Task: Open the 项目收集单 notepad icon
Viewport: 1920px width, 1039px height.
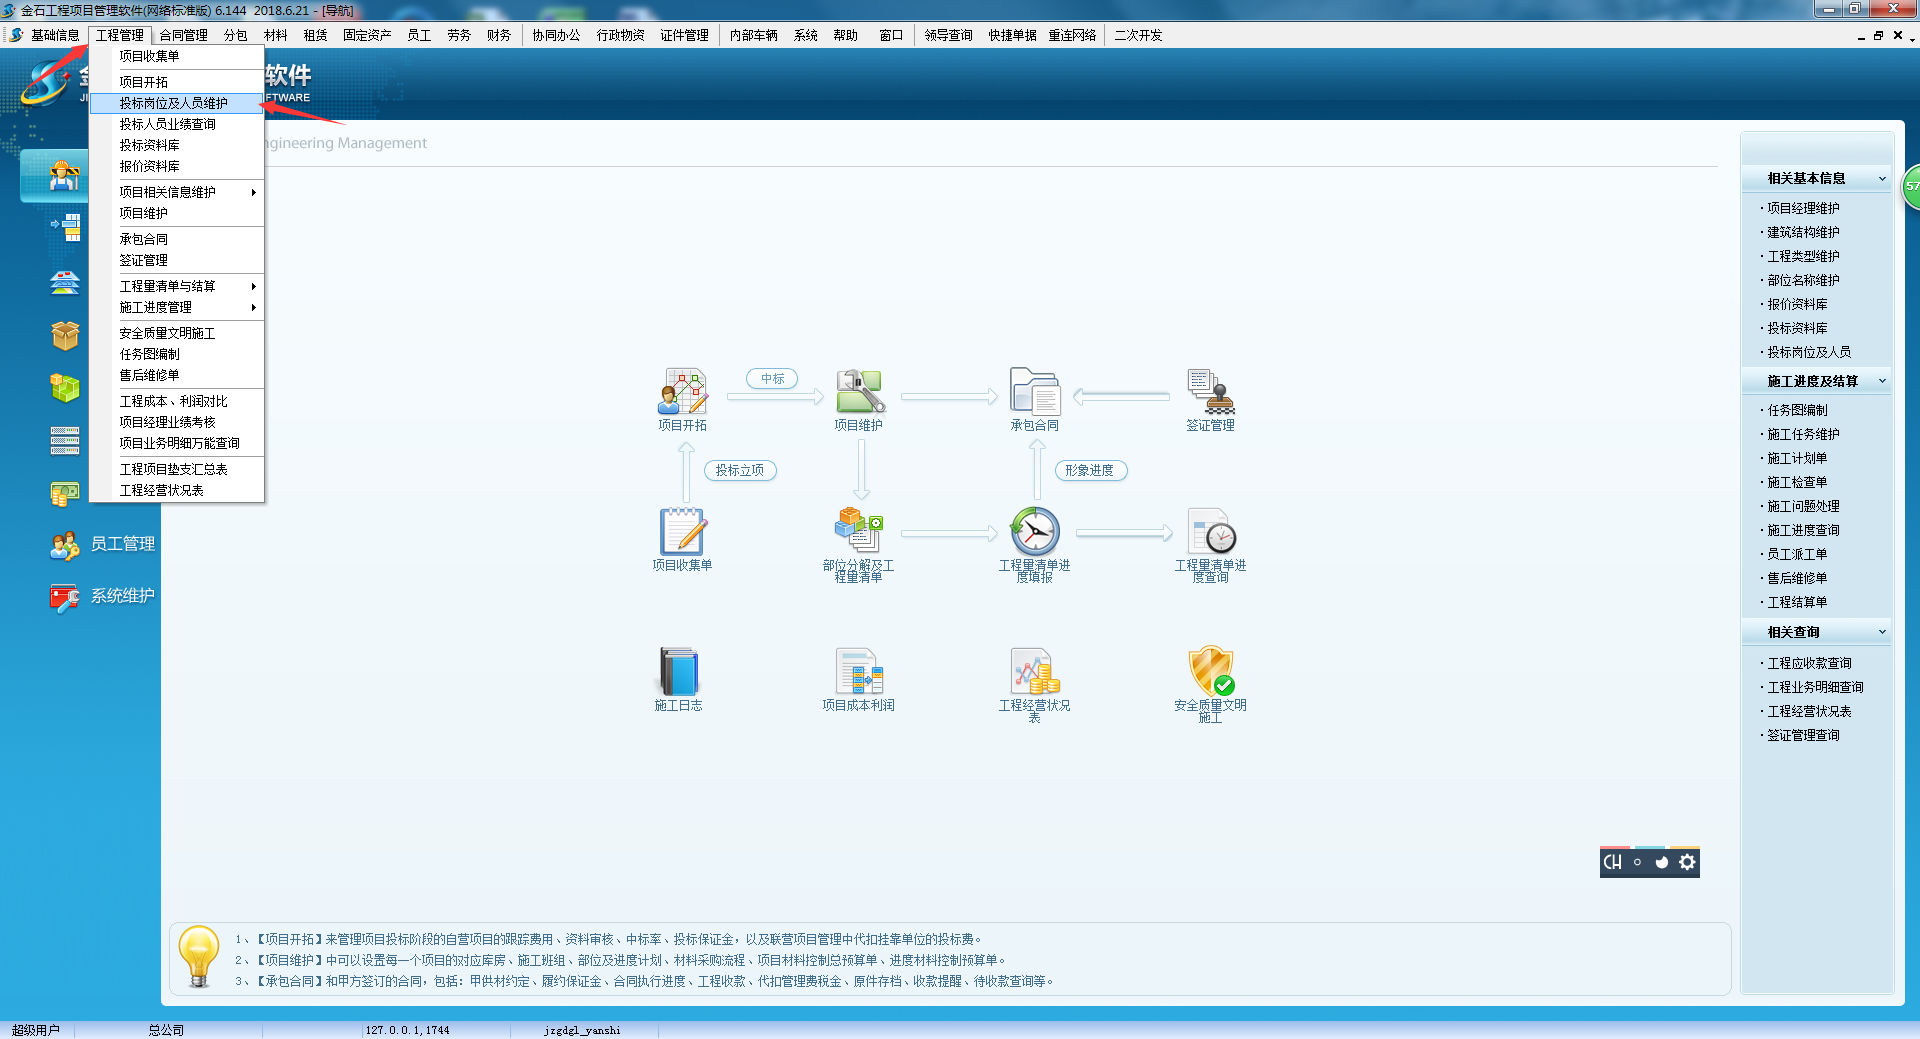Action: [x=683, y=532]
